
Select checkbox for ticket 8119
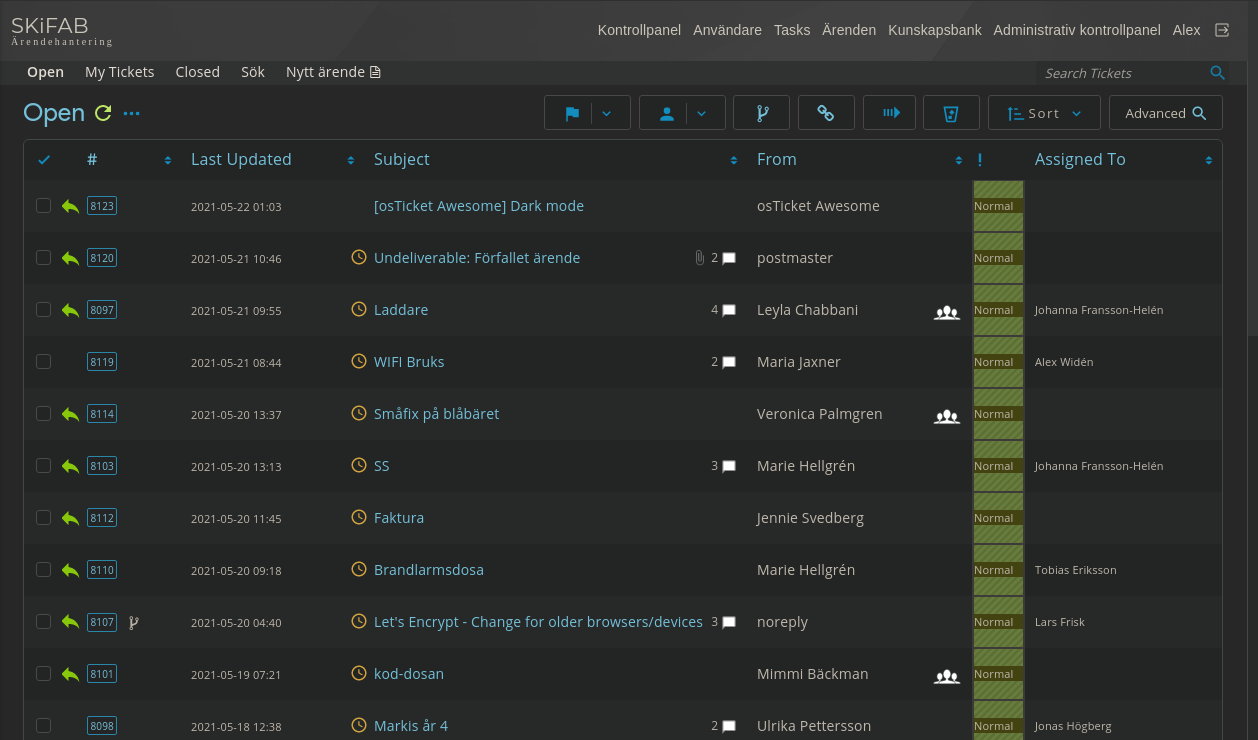43,362
